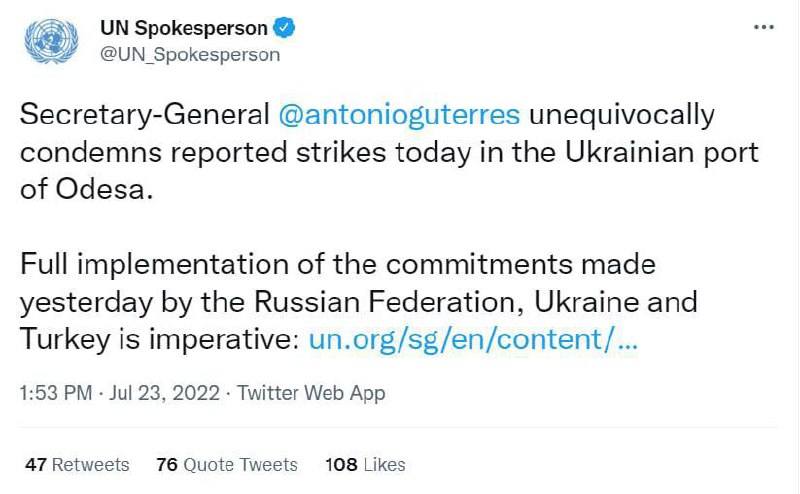Open the @antonioguterres mention
This screenshot has width=800, height=494.
point(397,115)
